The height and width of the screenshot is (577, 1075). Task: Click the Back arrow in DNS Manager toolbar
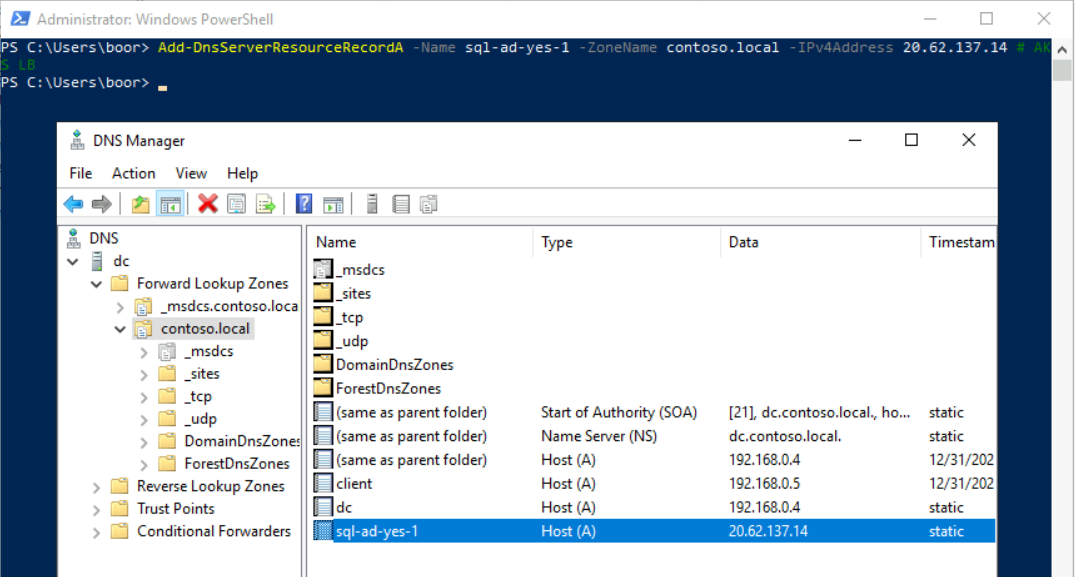tap(73, 204)
